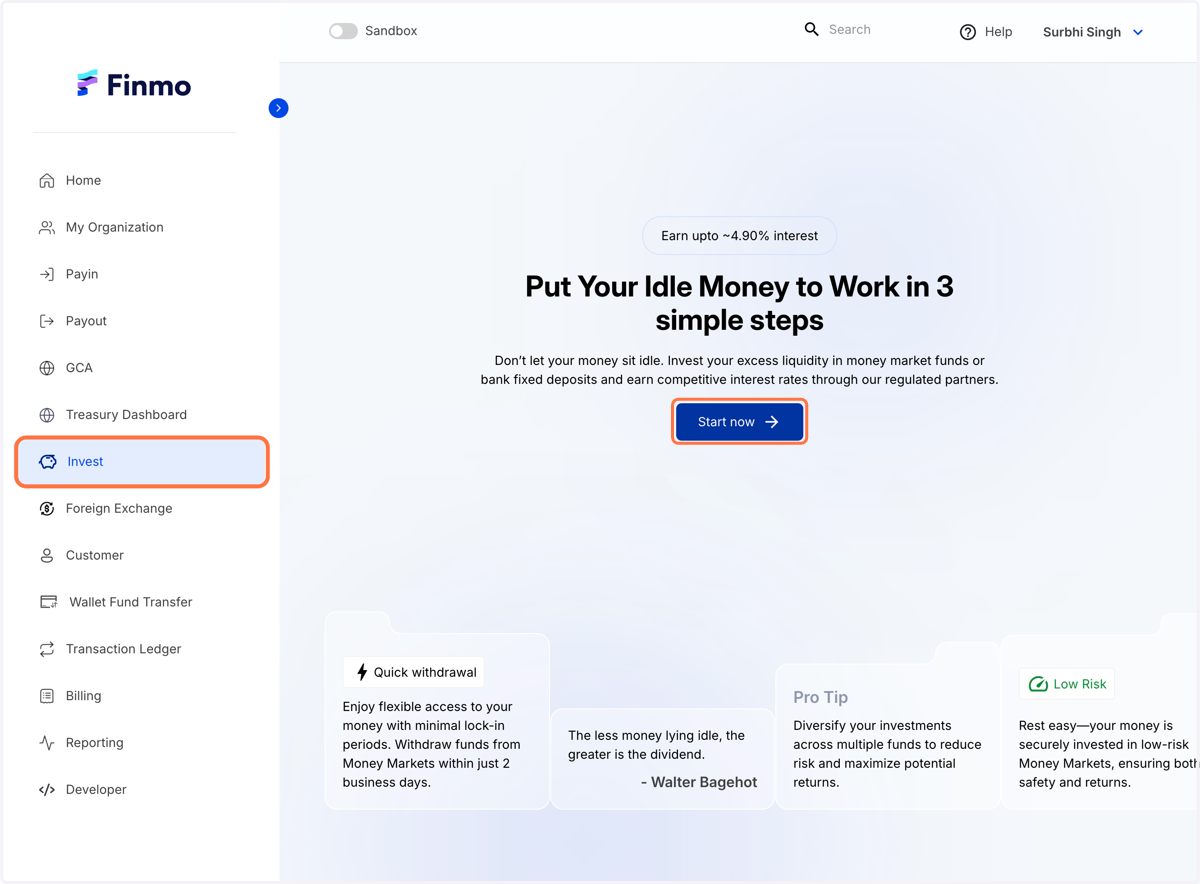Click the Payin arrow icon
Image resolution: width=1200 pixels, height=884 pixels.
[47, 274]
